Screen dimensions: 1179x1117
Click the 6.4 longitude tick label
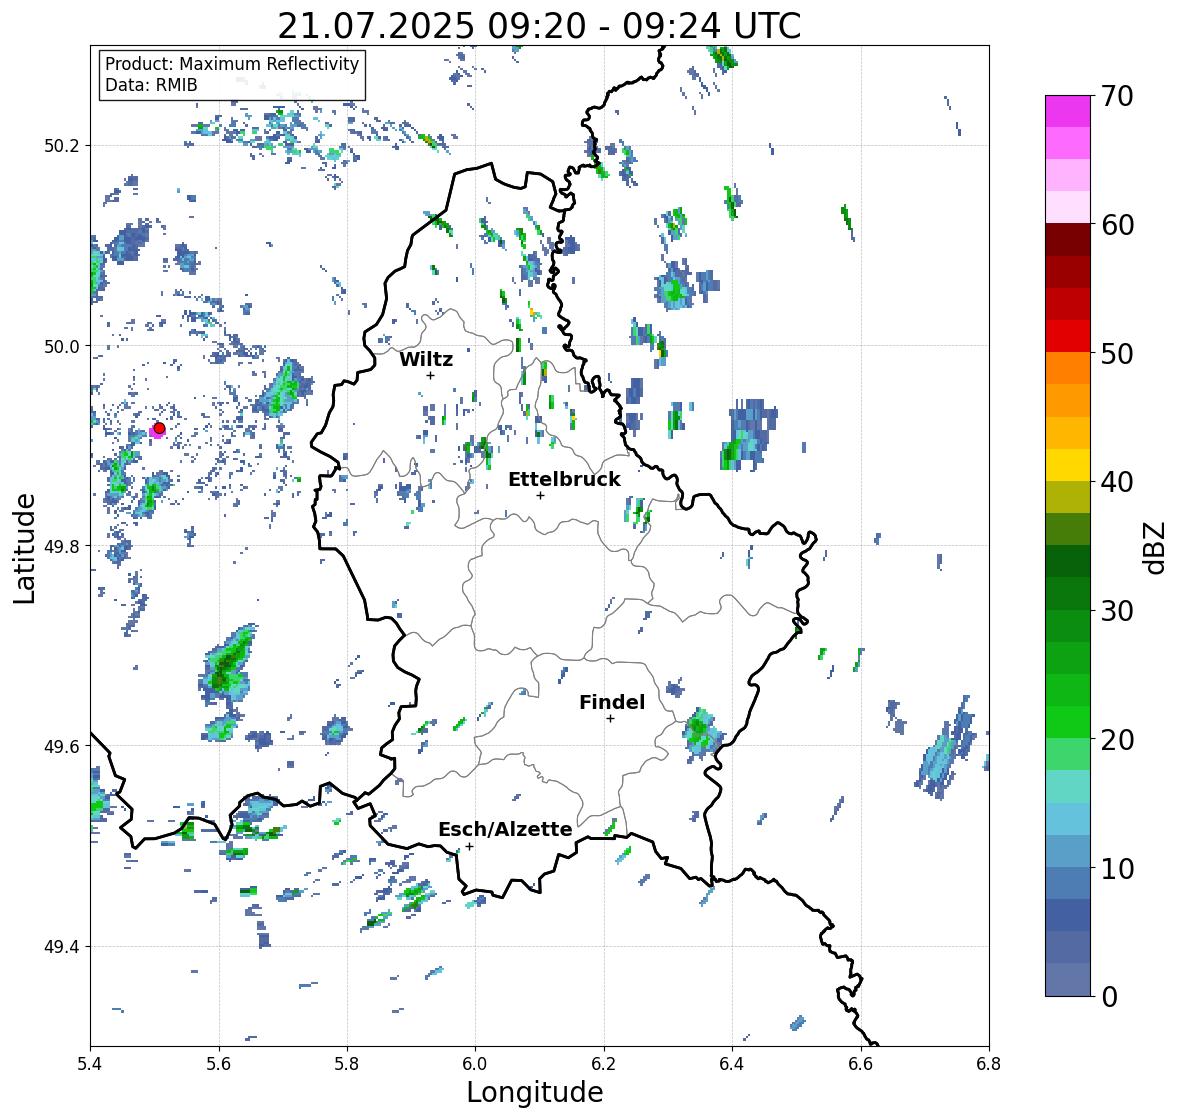point(732,1064)
